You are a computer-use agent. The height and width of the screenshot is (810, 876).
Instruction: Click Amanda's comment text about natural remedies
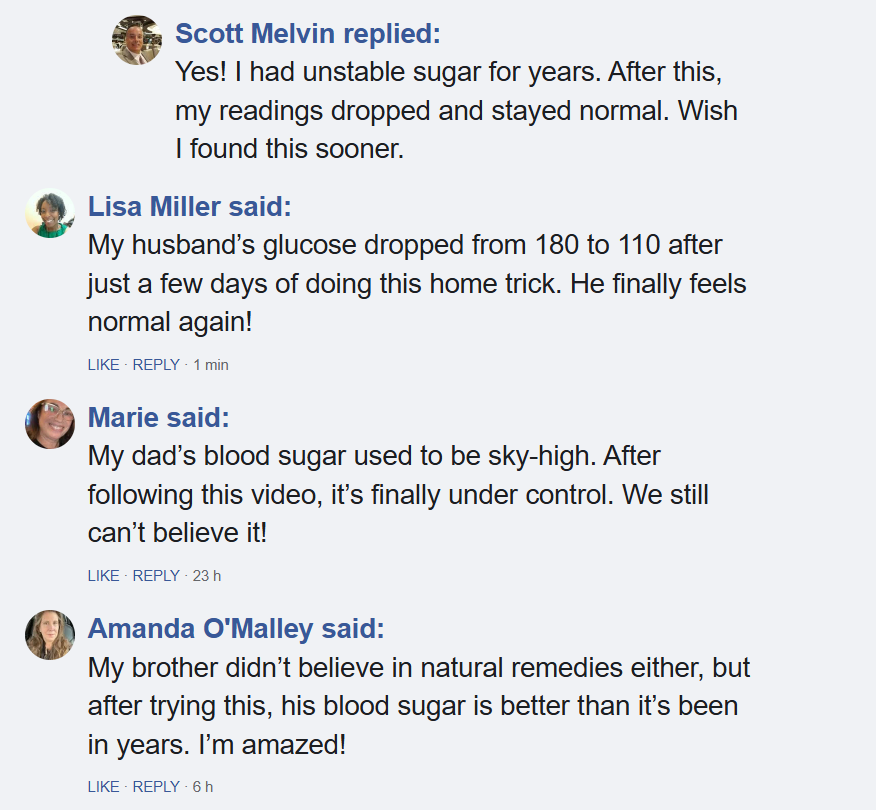point(417,706)
